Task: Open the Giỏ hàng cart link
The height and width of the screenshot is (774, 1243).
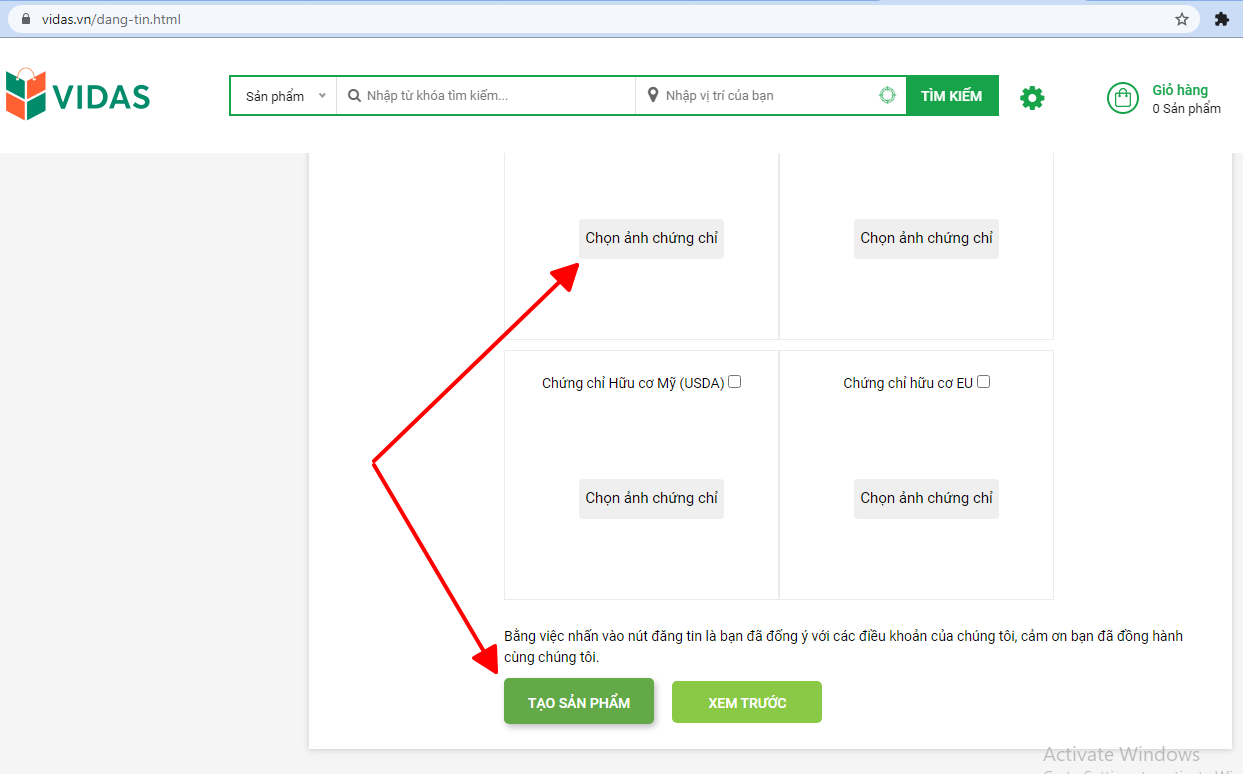Action: [1180, 90]
